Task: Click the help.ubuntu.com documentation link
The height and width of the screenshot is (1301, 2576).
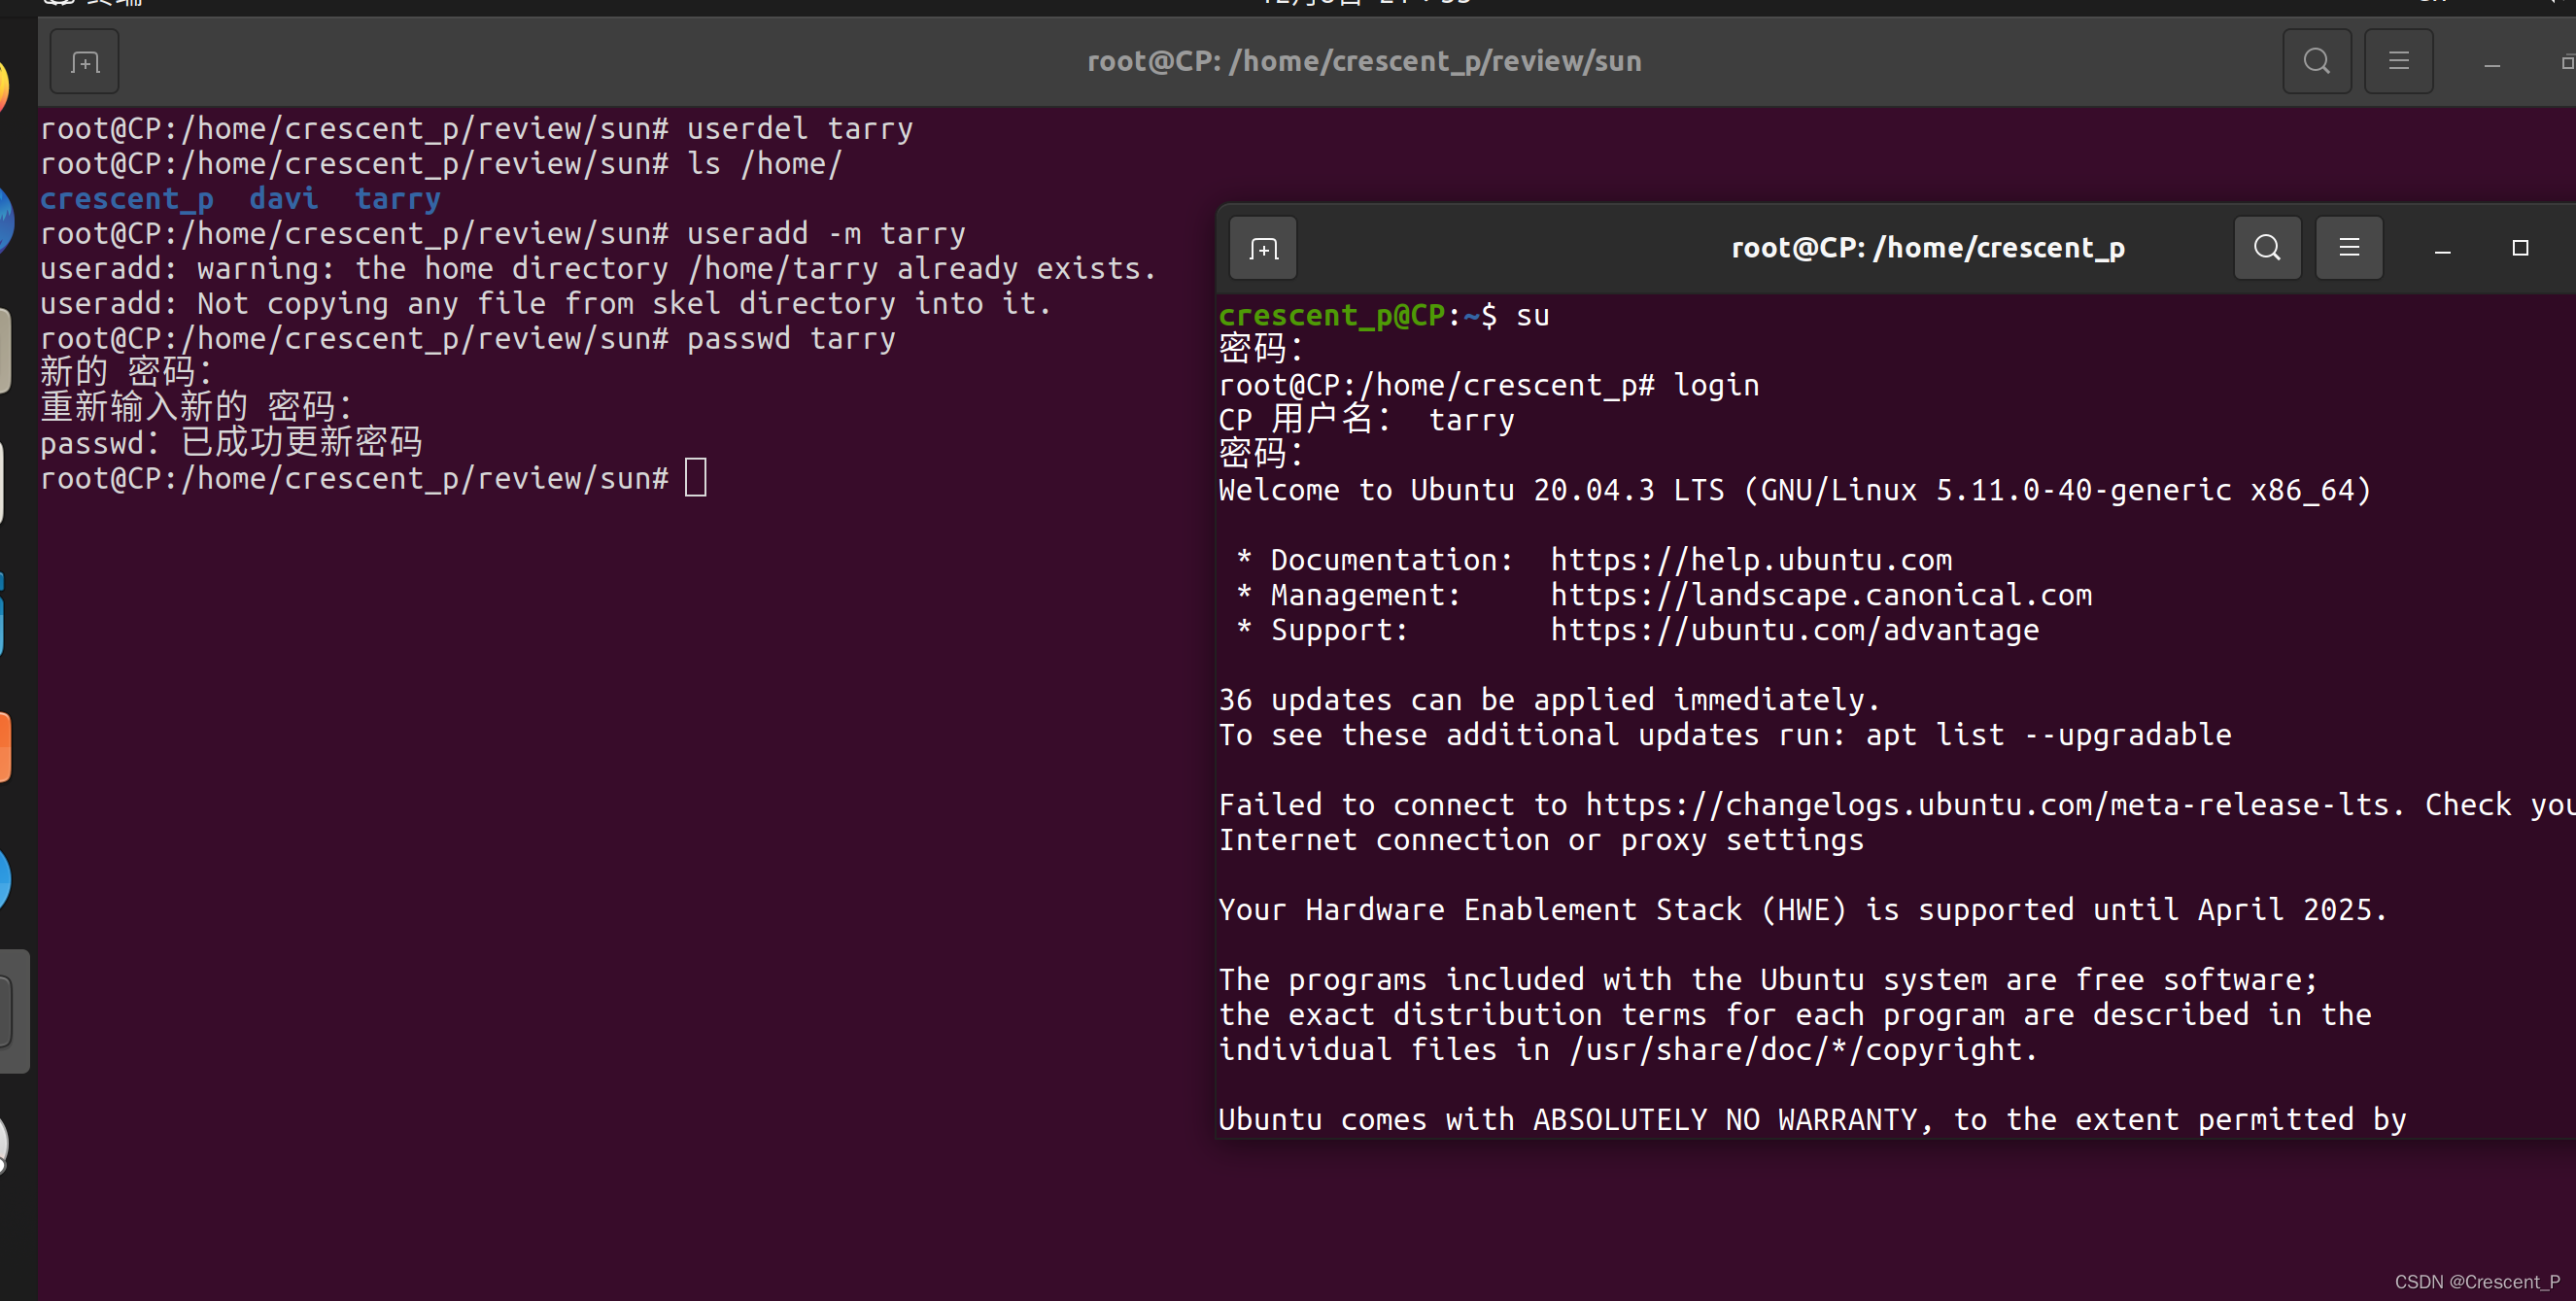Action: pyautogui.click(x=1750, y=560)
